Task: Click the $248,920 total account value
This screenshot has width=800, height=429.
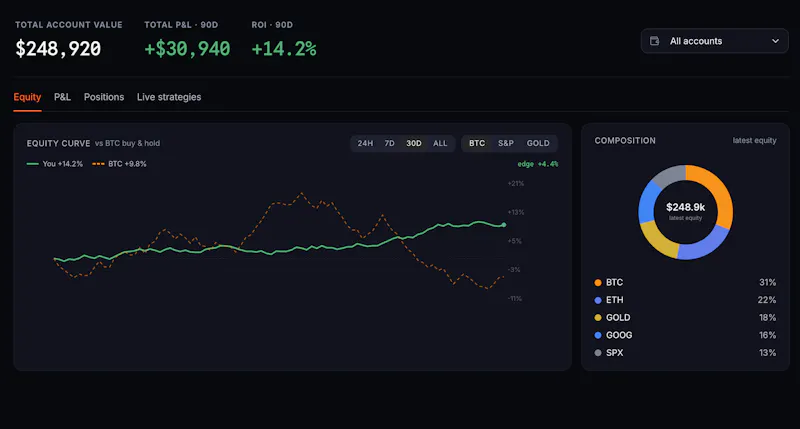Action: pos(58,49)
